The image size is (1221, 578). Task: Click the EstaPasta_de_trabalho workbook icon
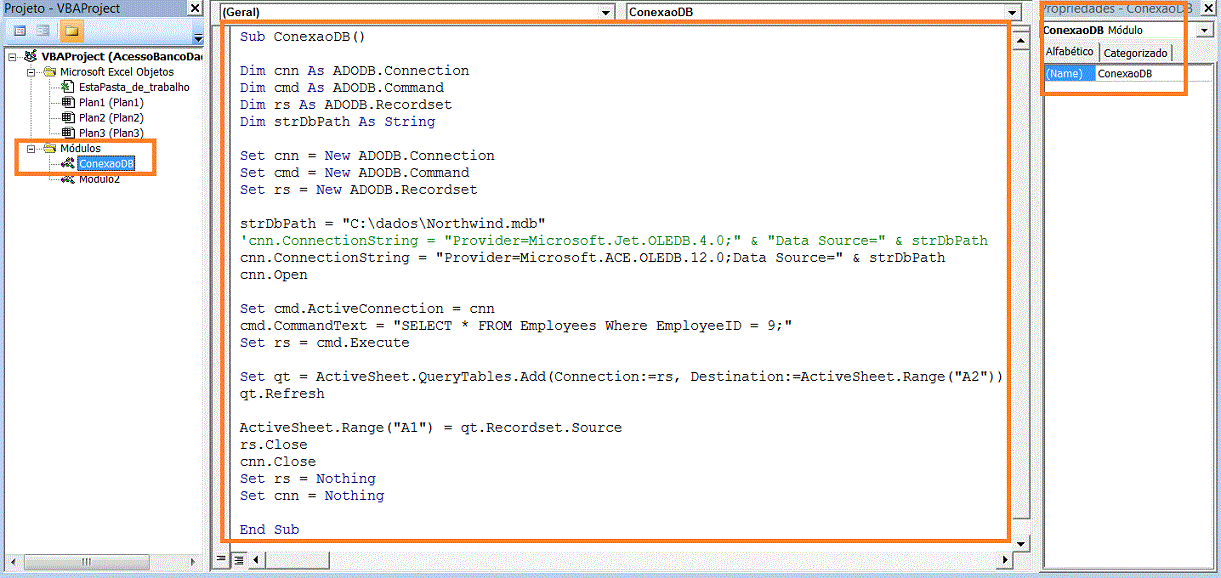tap(67, 87)
